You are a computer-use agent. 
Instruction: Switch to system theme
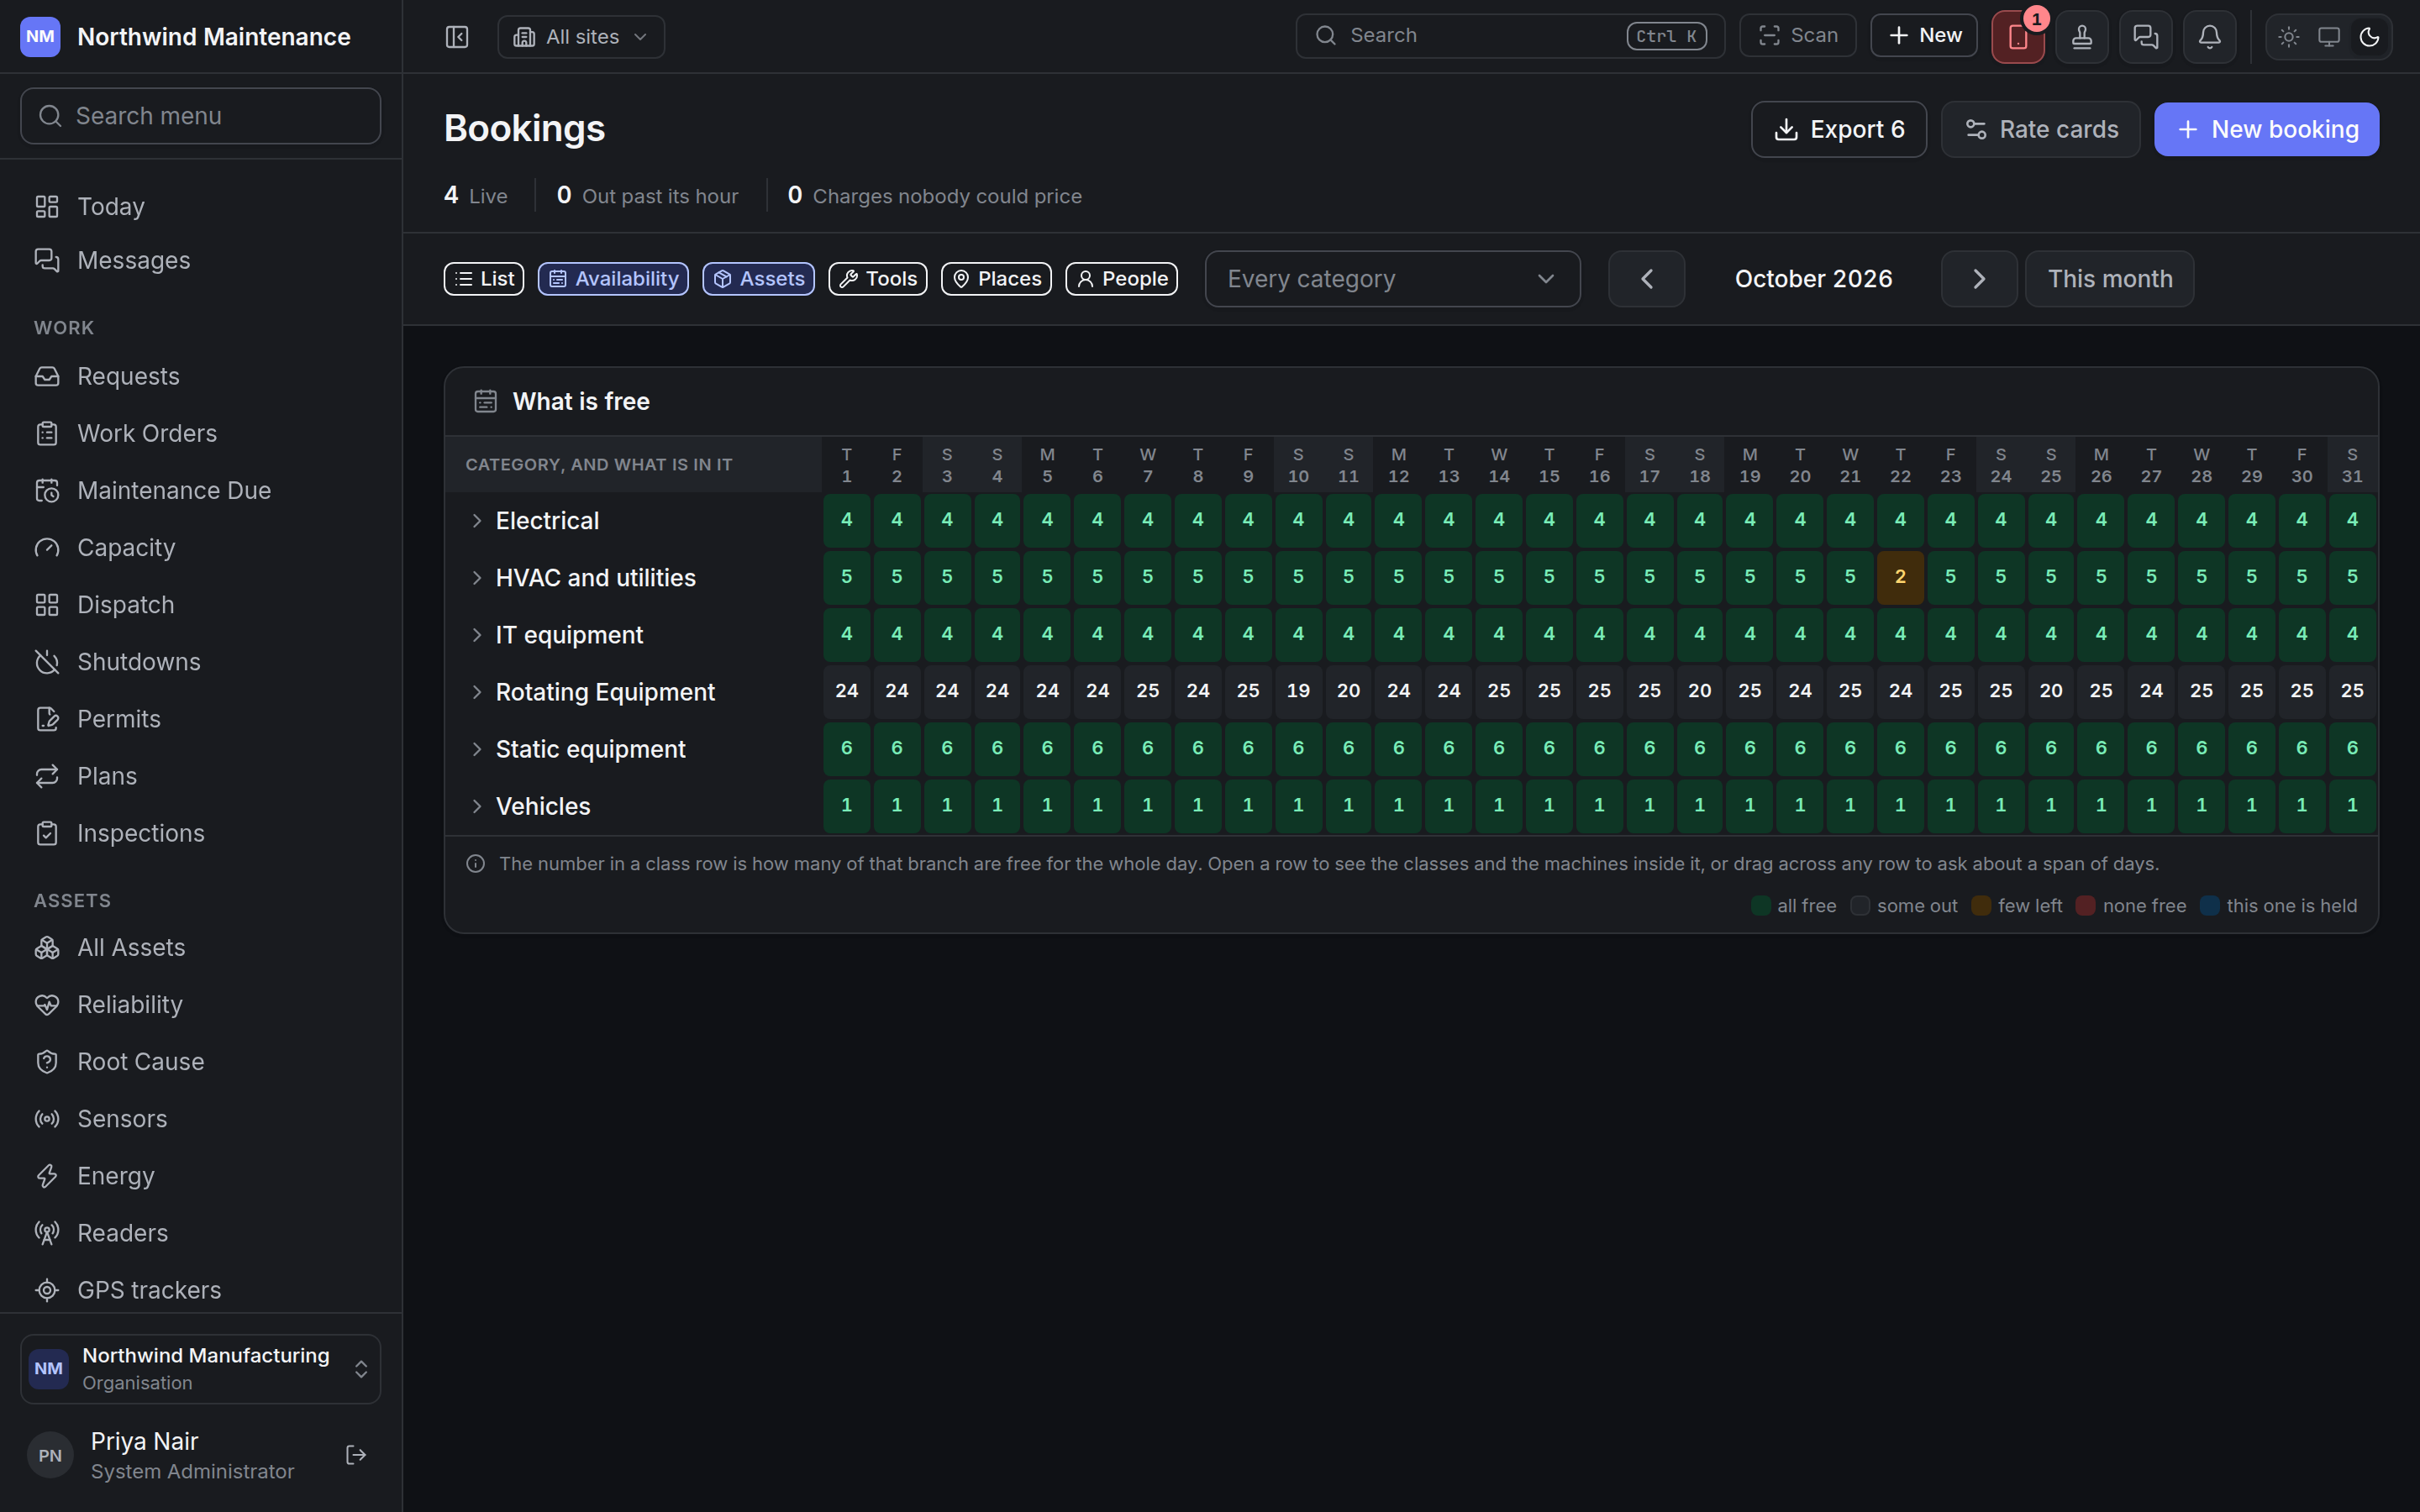[x=2328, y=37]
